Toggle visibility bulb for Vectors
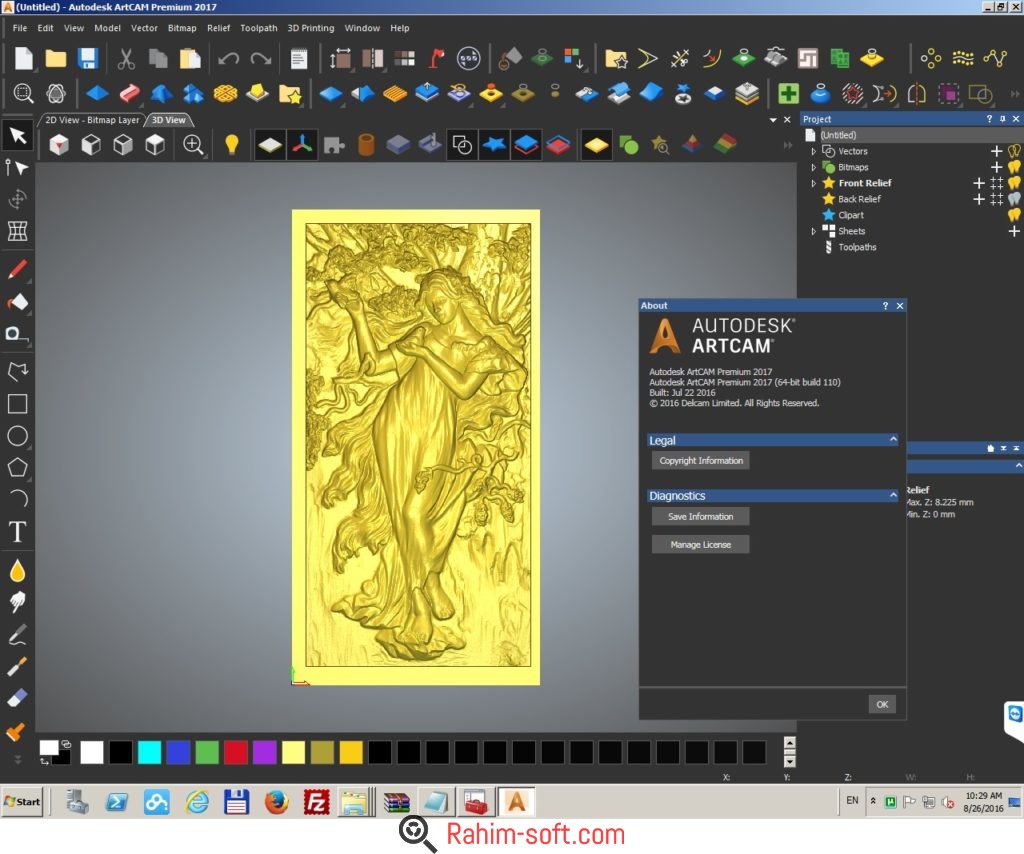The width and height of the screenshot is (1024, 854). (x=1014, y=151)
